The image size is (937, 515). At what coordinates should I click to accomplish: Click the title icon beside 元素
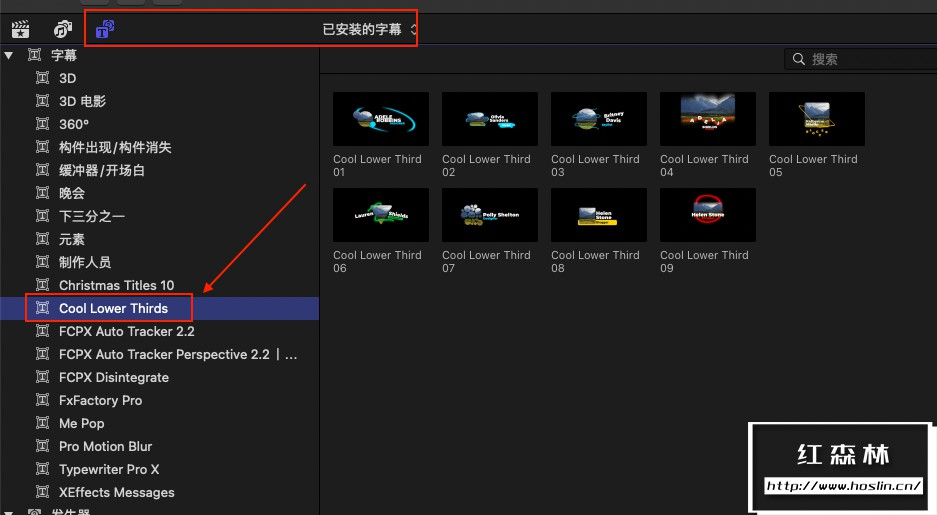click(x=42, y=239)
